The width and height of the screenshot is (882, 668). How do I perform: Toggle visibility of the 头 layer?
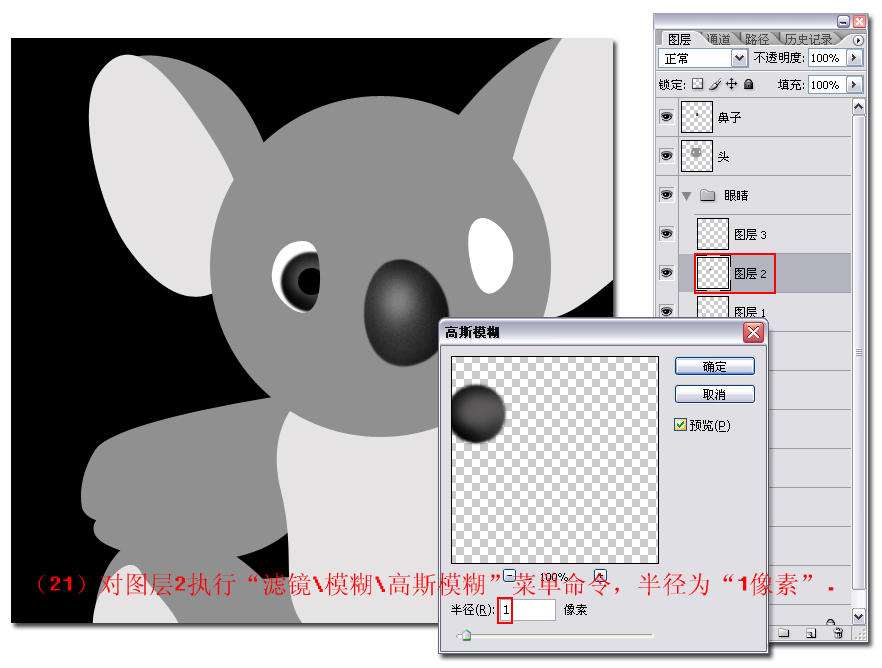[x=666, y=156]
